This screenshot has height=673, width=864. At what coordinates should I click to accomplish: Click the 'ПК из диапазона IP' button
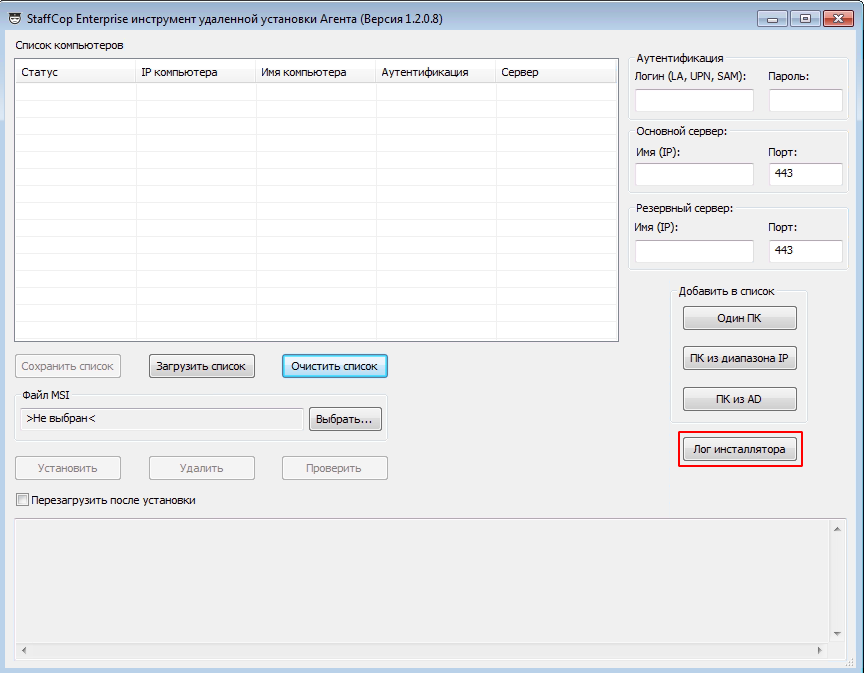[x=740, y=358]
